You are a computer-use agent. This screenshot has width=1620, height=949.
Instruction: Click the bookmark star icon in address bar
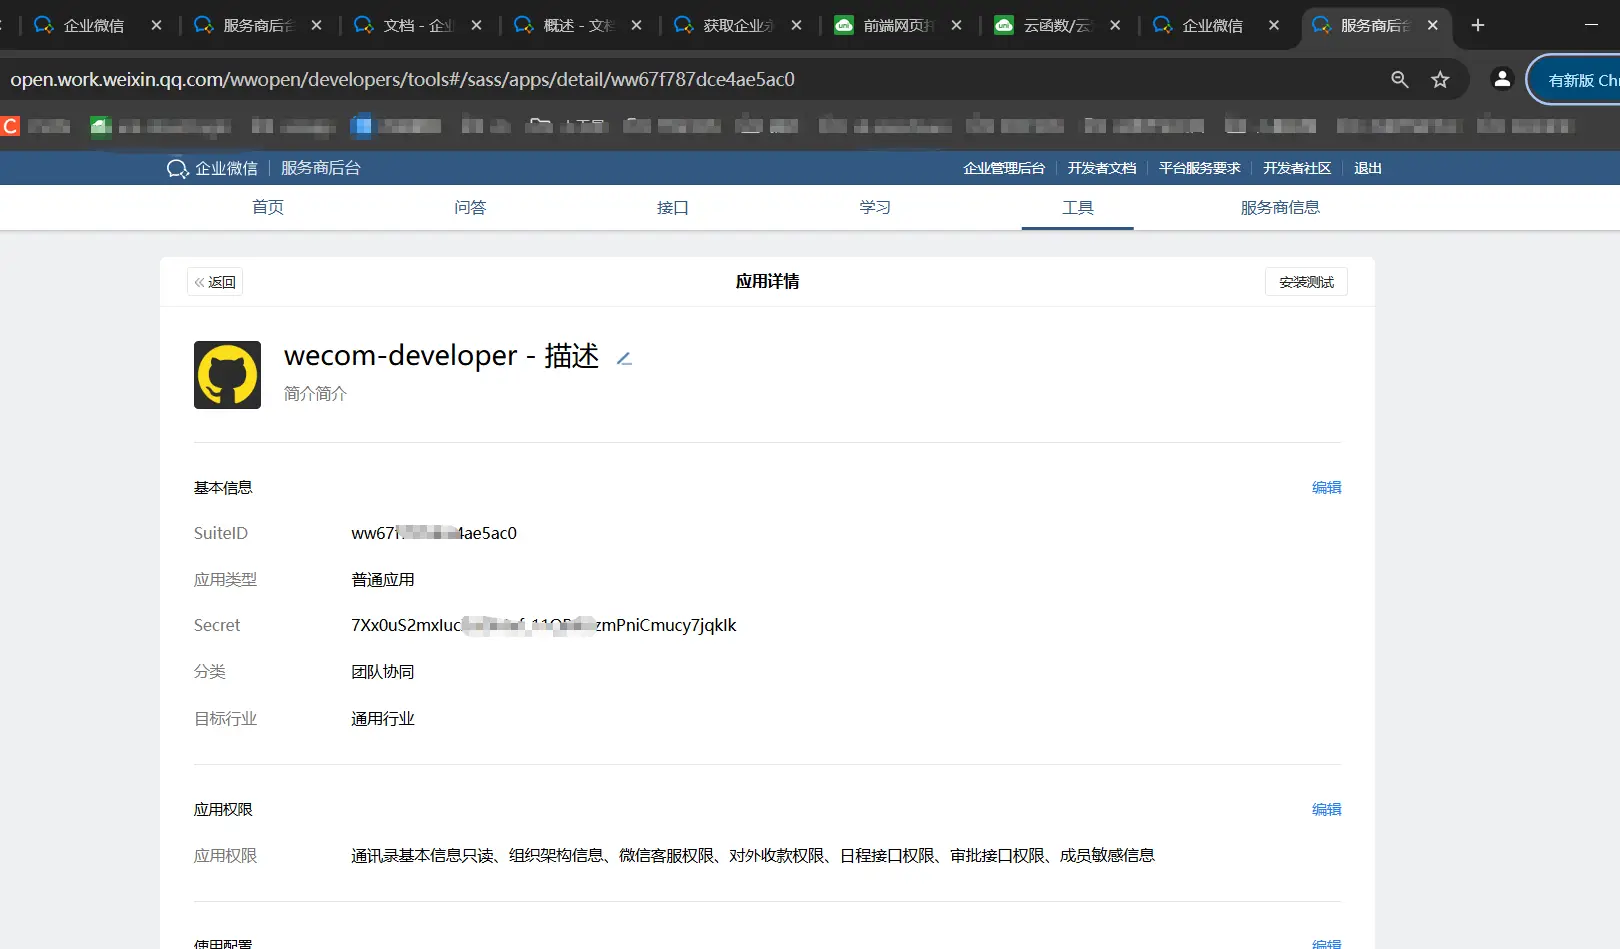1440,80
